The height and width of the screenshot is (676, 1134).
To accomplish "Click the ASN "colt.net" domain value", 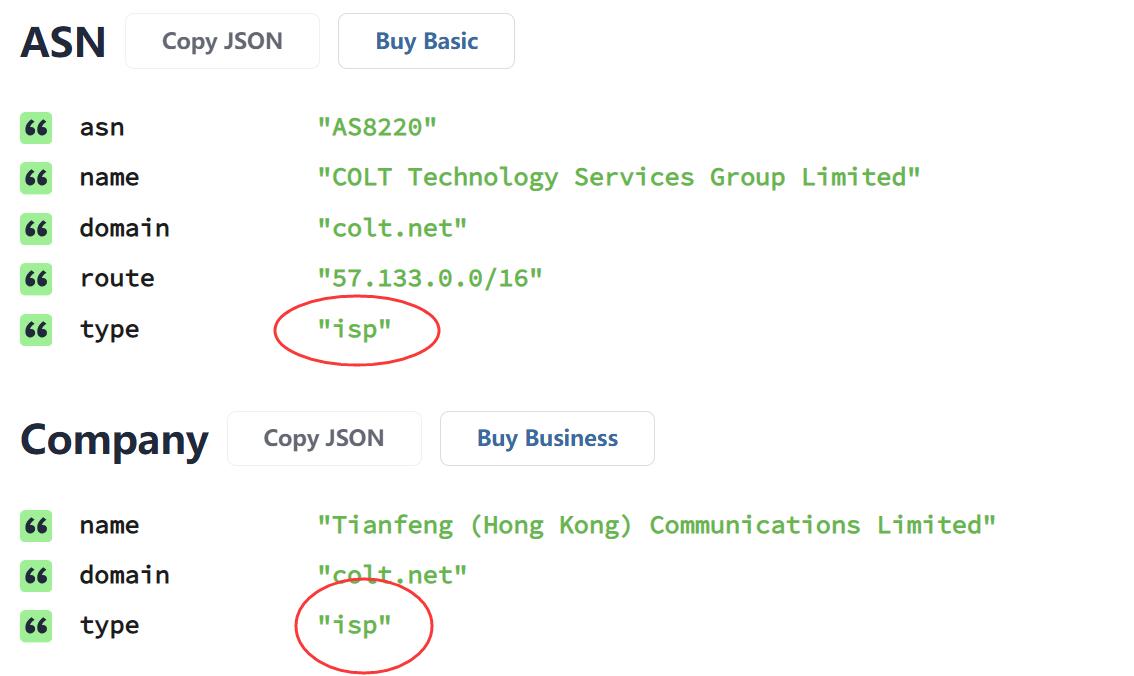I will click(392, 228).
